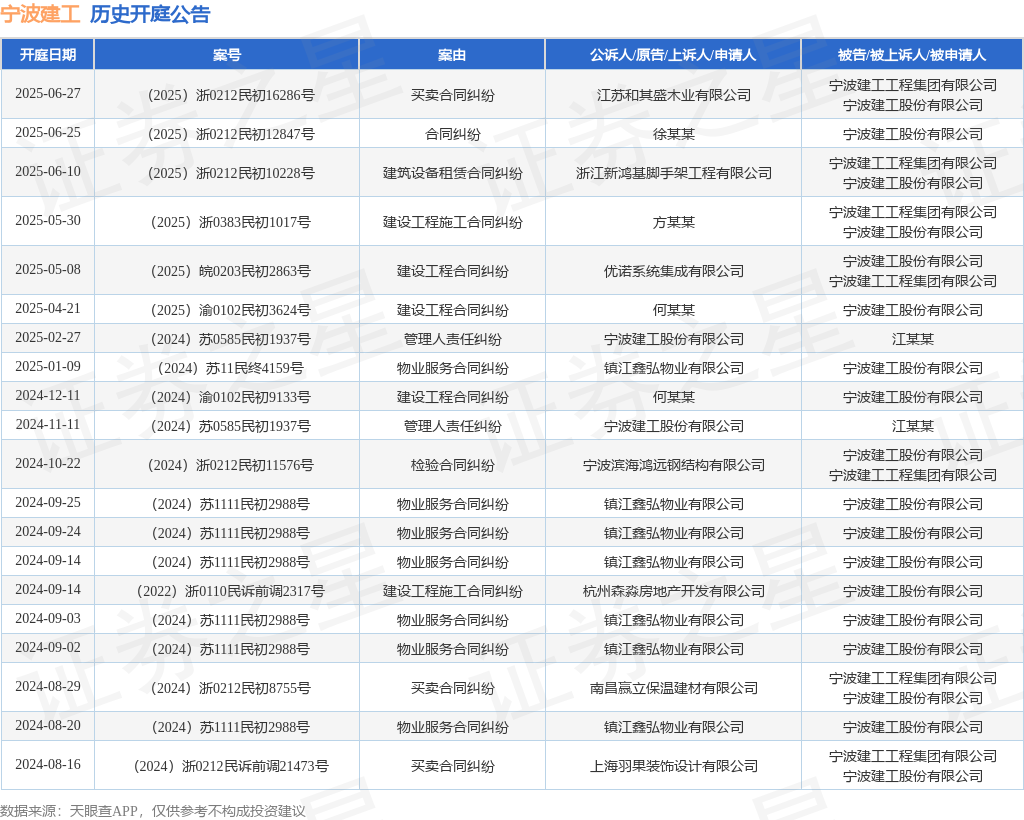Click case number (2025)浙0212民初12847号
The width and height of the screenshot is (1024, 820).
pyautogui.click(x=231, y=134)
